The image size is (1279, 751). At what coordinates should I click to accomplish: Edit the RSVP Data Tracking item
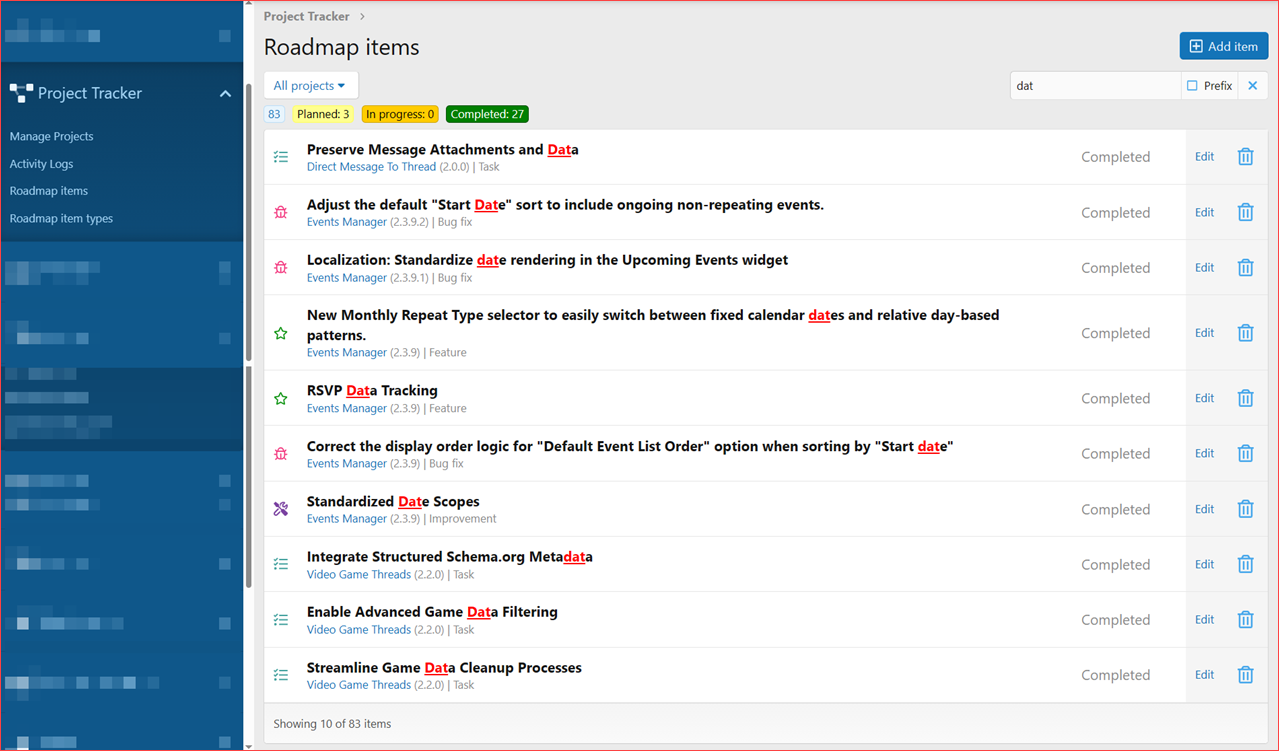pos(1203,397)
